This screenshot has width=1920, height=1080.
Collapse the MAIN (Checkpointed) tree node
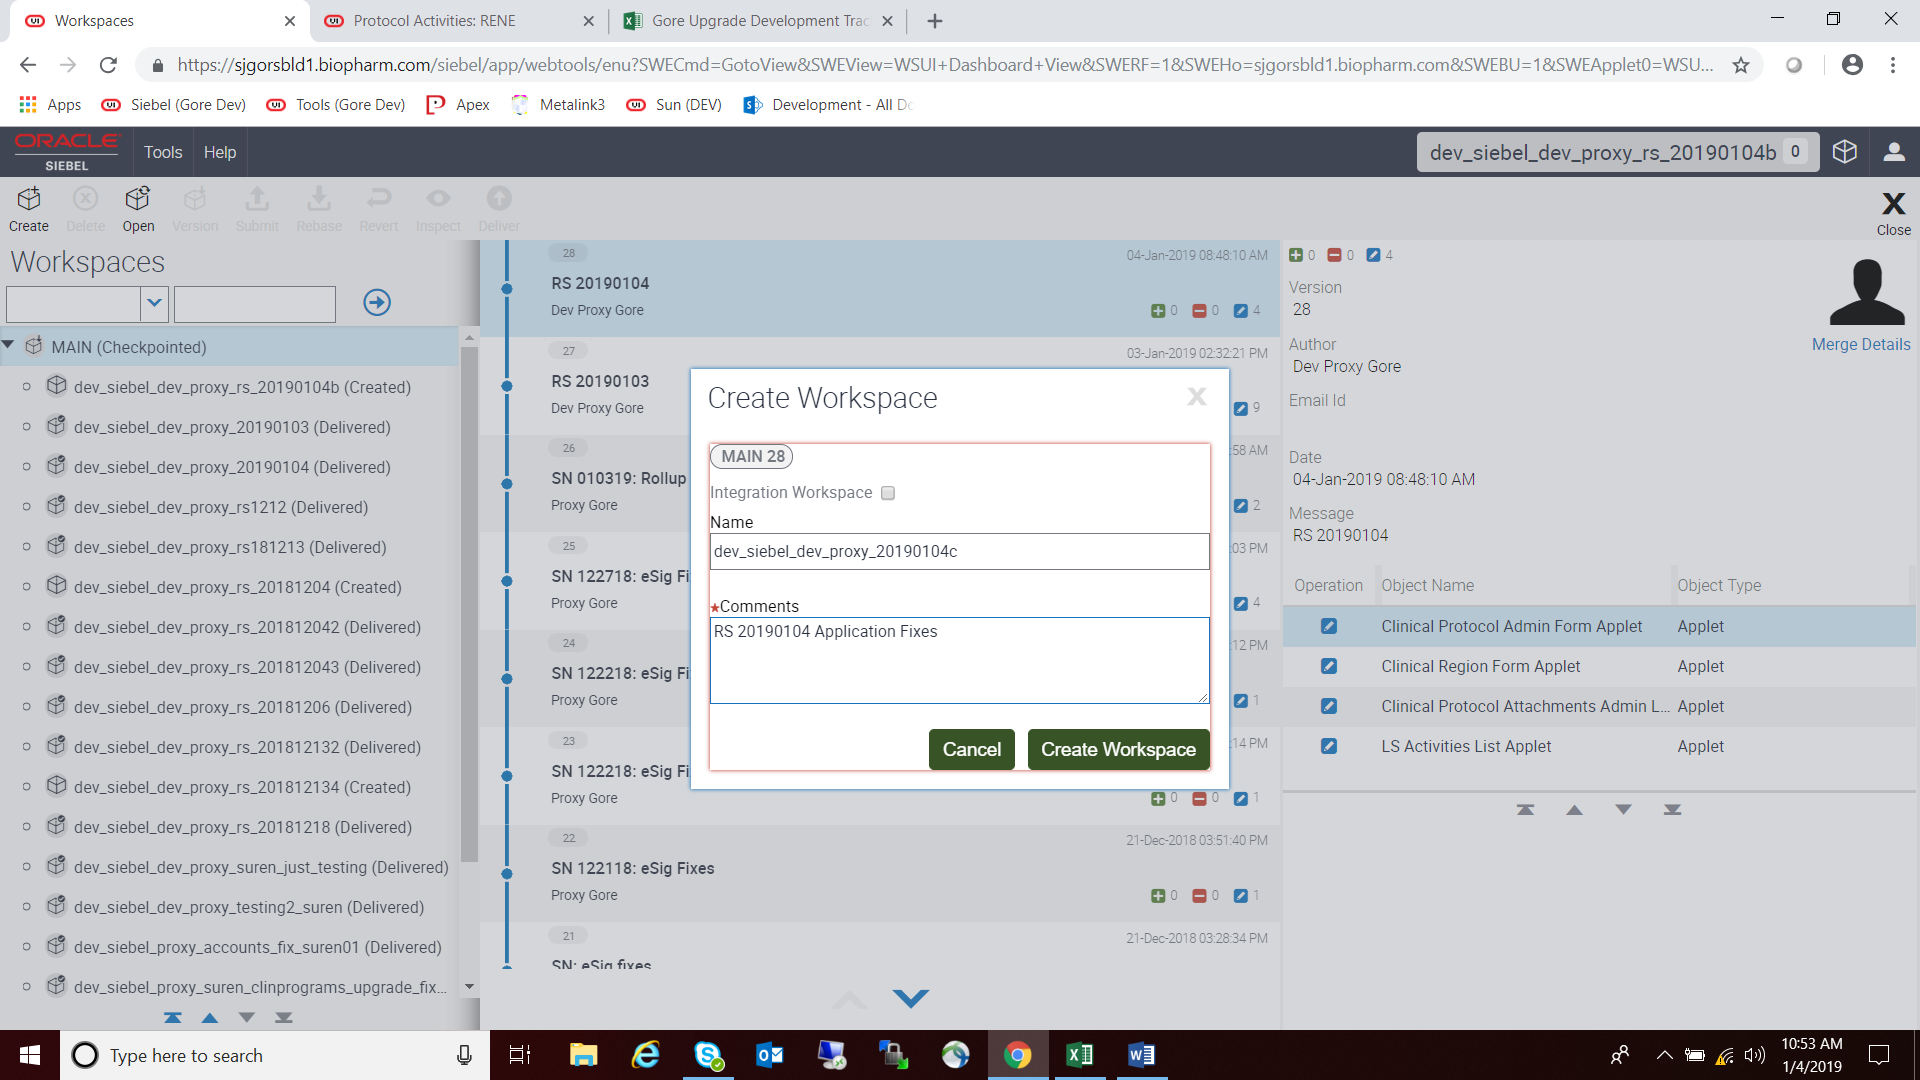point(8,345)
